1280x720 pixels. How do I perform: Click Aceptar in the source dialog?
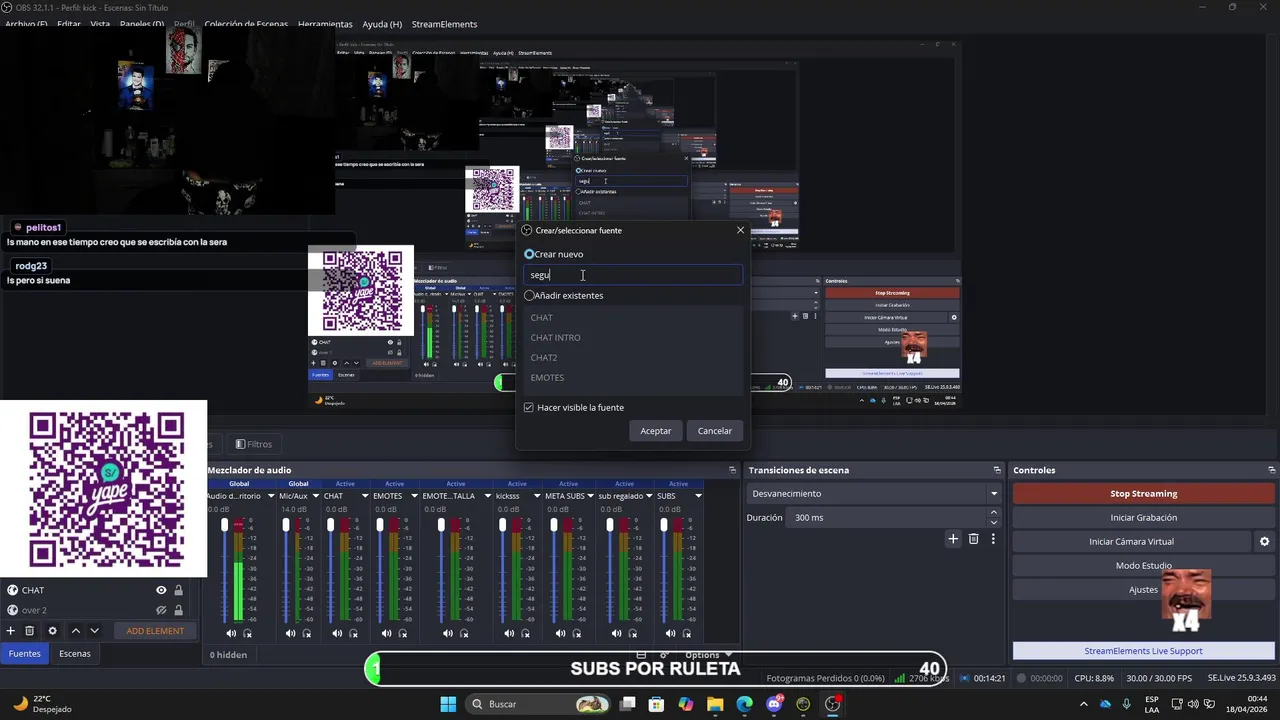(656, 431)
